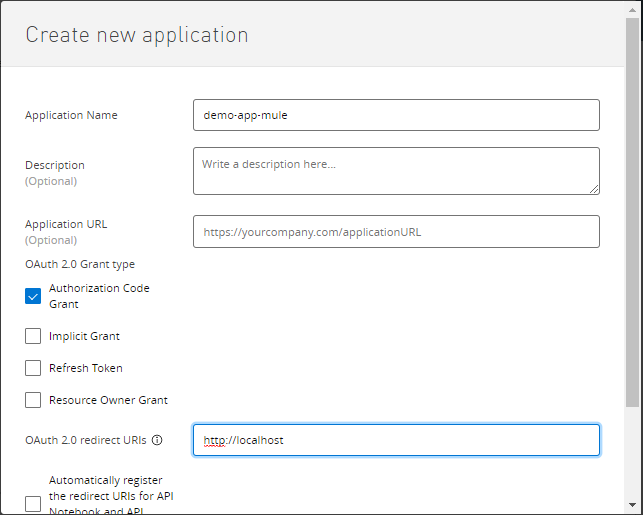643x515 pixels.
Task: Enable the Implicit Grant checkbox
Action: point(33,336)
